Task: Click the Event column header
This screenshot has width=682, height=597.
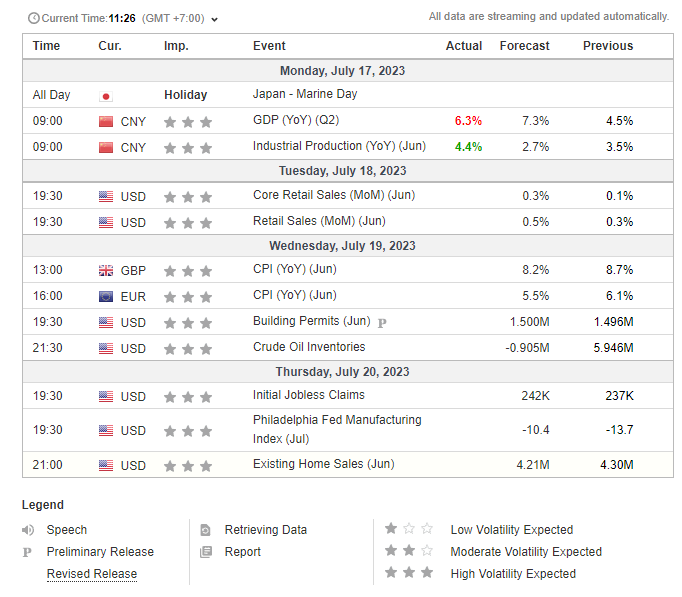Action: pyautogui.click(x=269, y=46)
